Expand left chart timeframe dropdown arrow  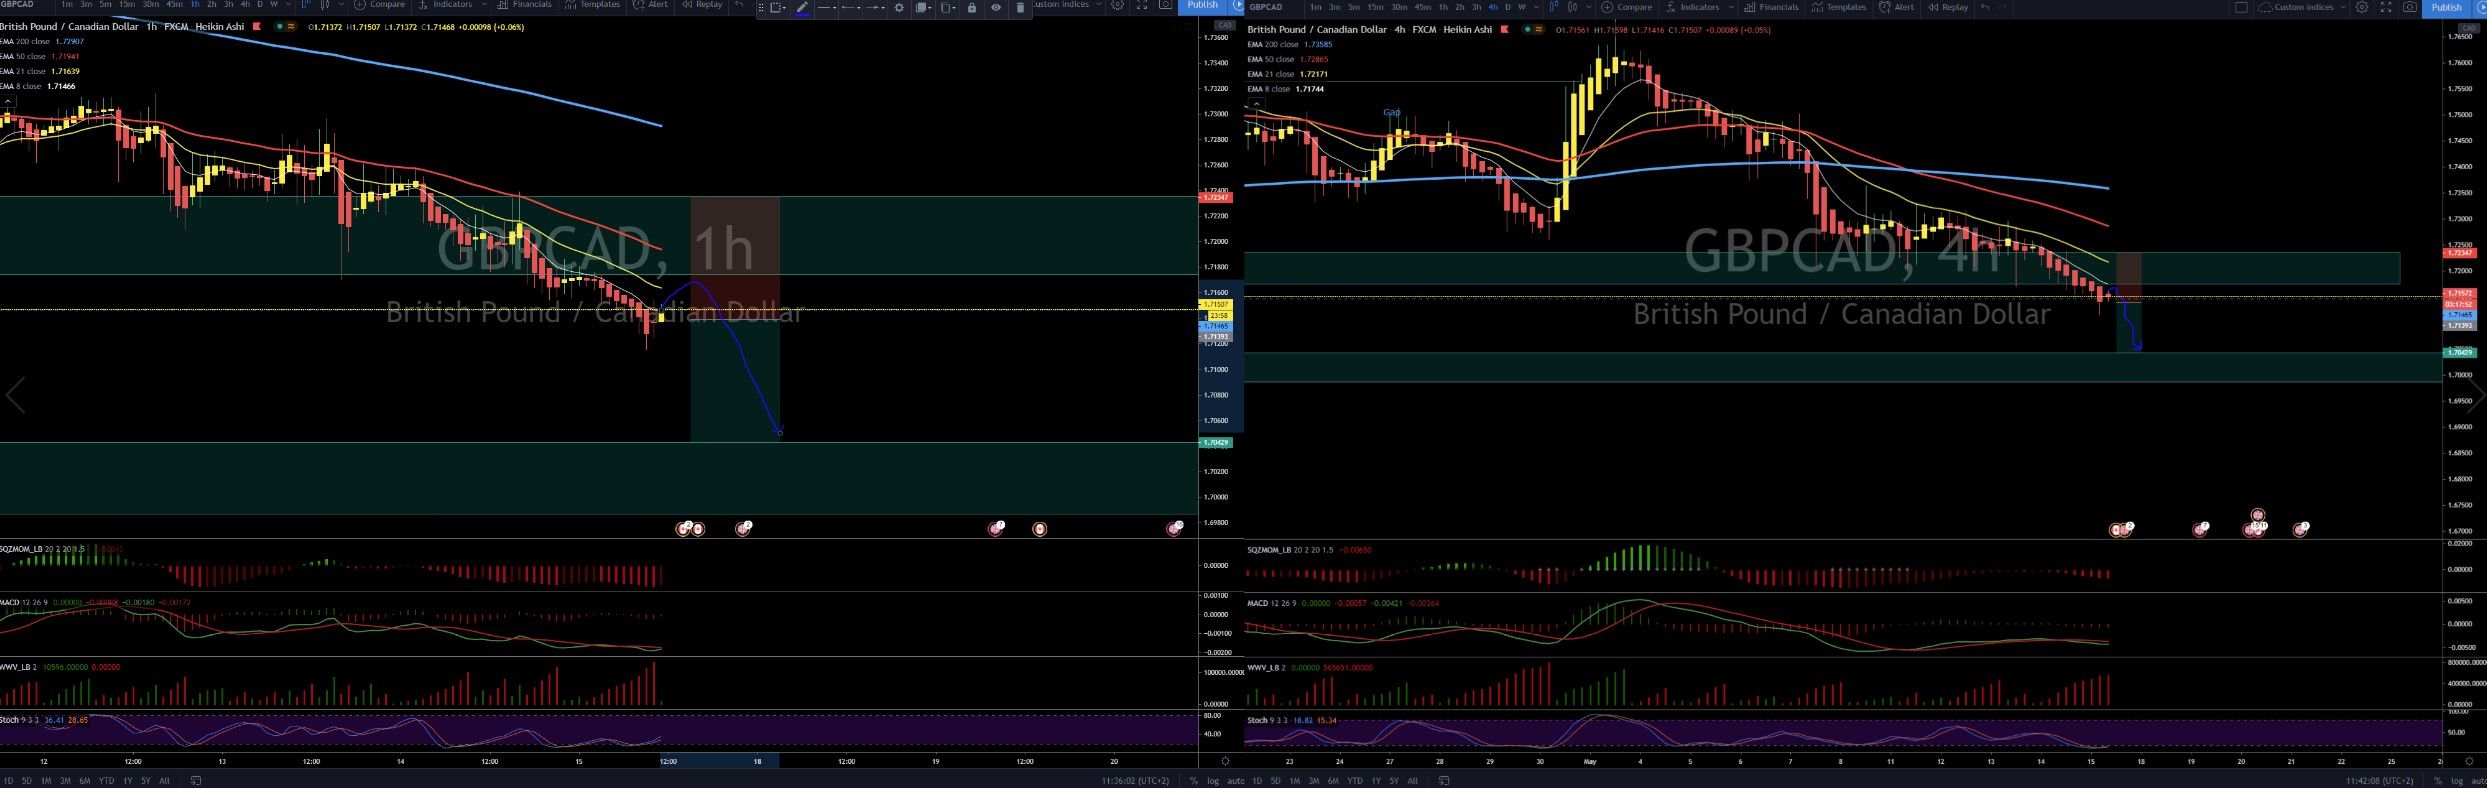point(288,5)
